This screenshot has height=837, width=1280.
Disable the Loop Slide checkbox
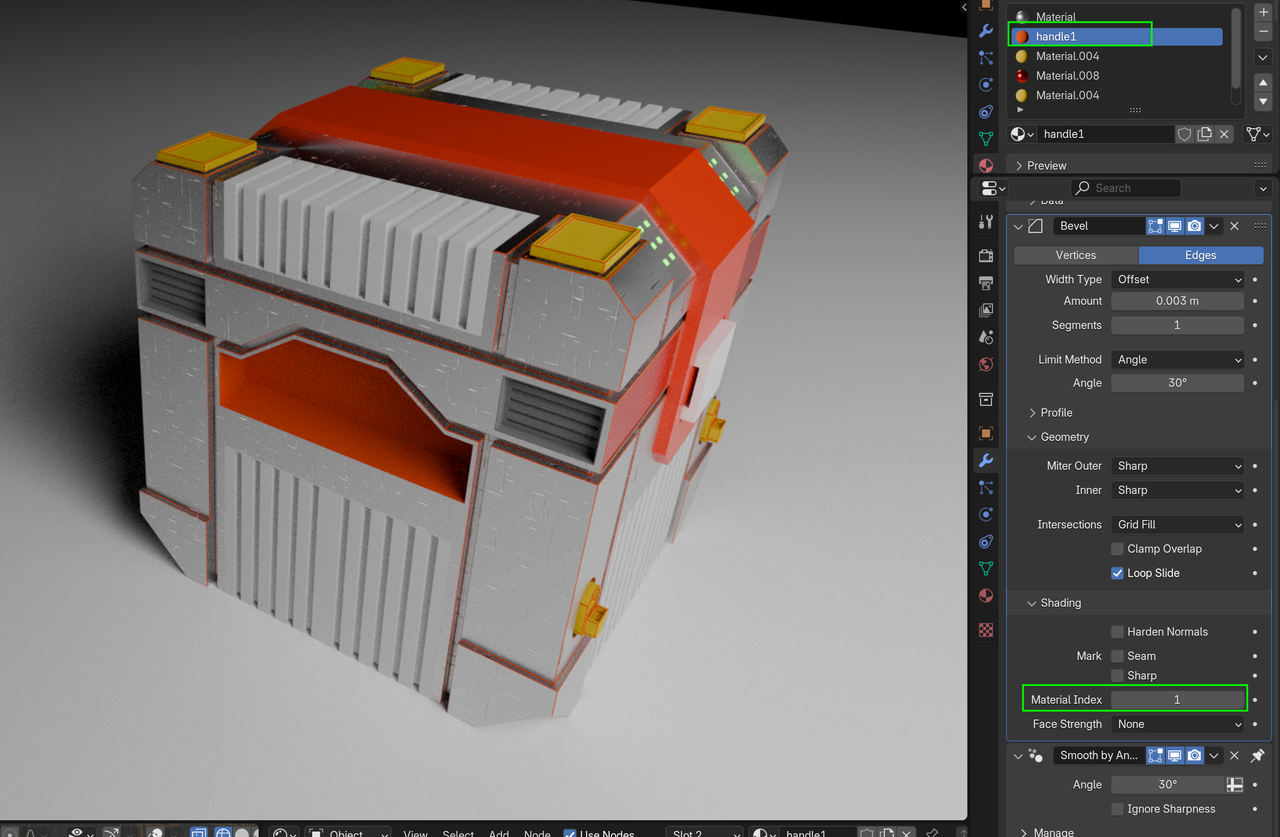pos(1117,573)
